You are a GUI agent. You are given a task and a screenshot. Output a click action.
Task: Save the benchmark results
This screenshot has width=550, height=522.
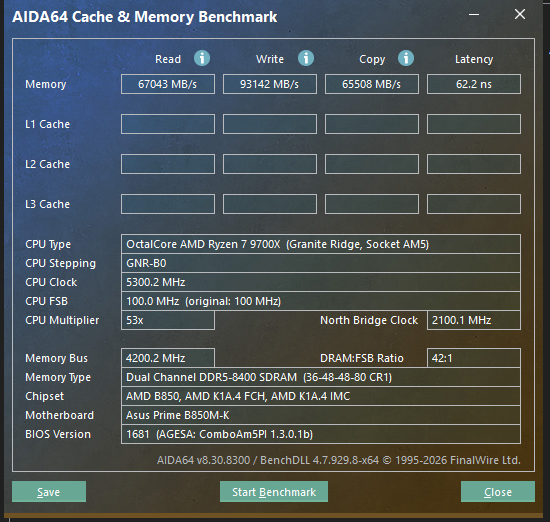49,492
